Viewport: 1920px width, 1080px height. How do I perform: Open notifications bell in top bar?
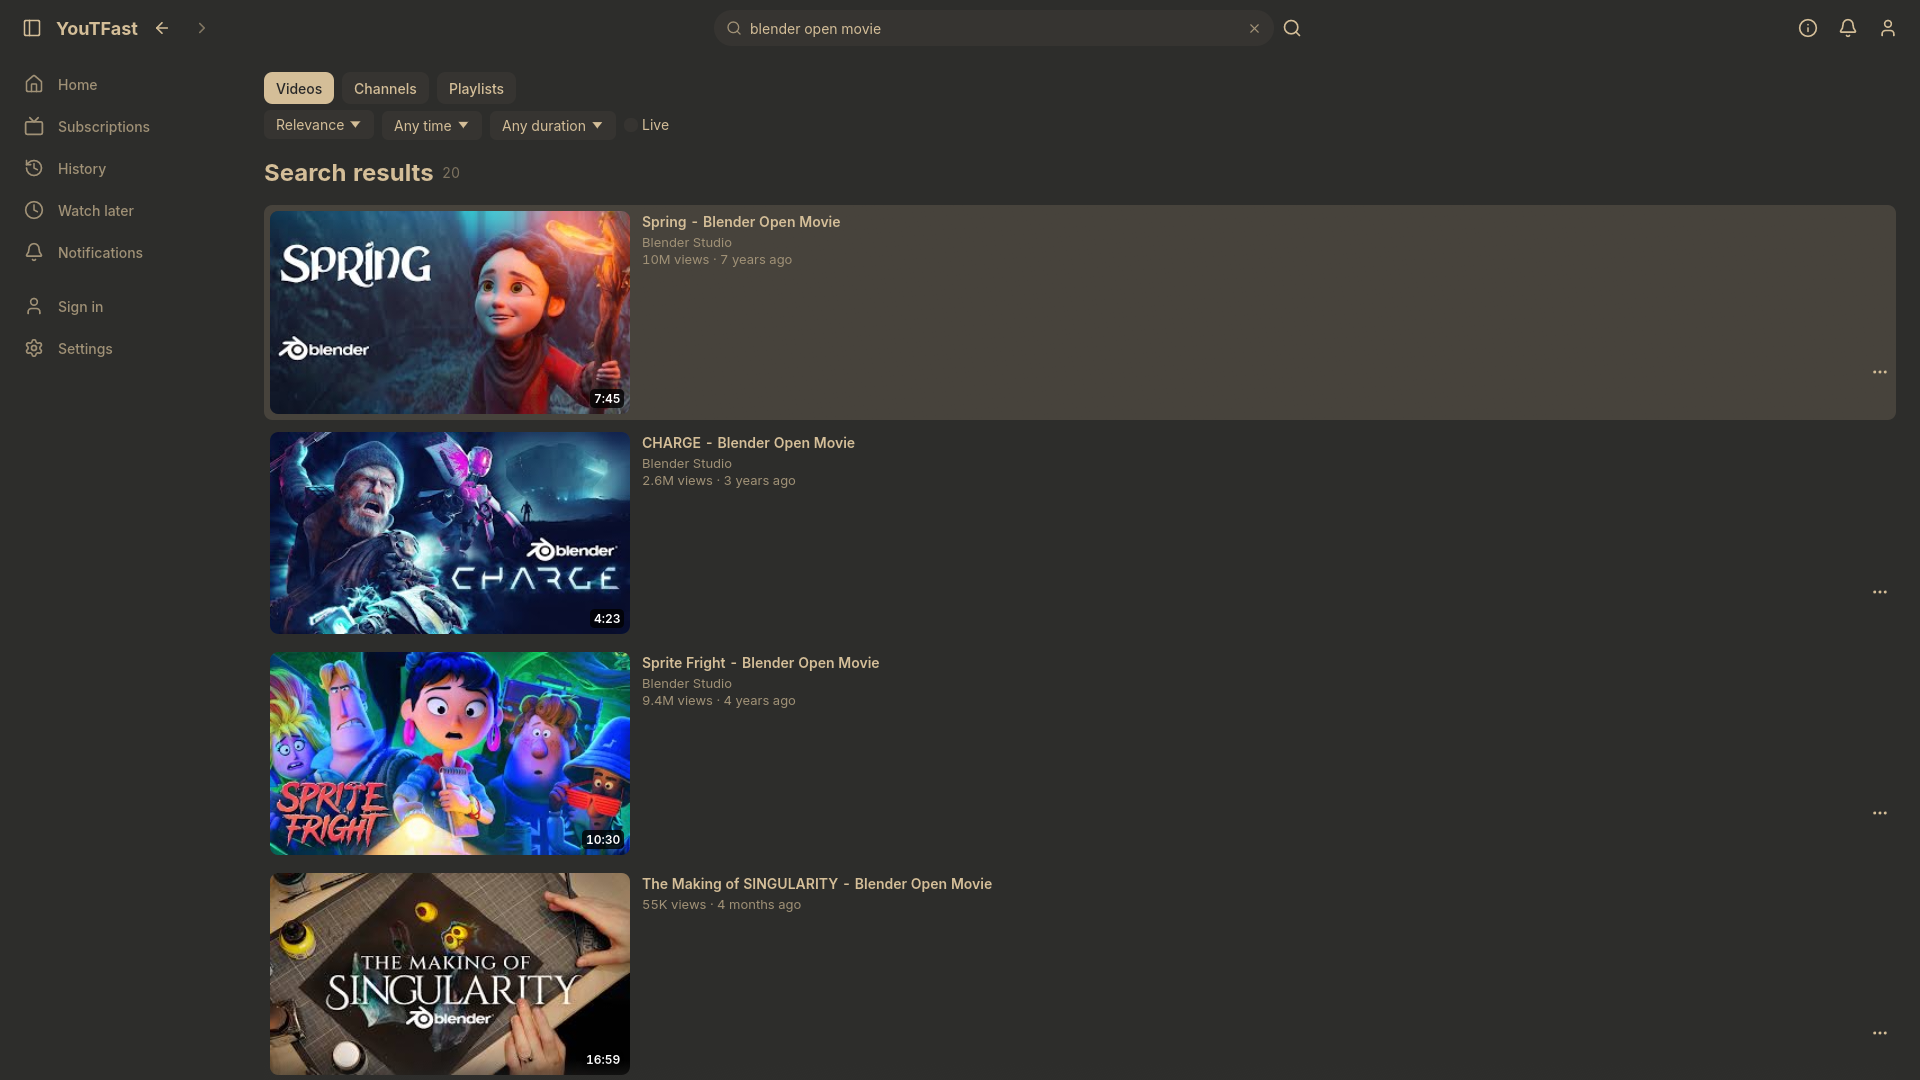1848,28
